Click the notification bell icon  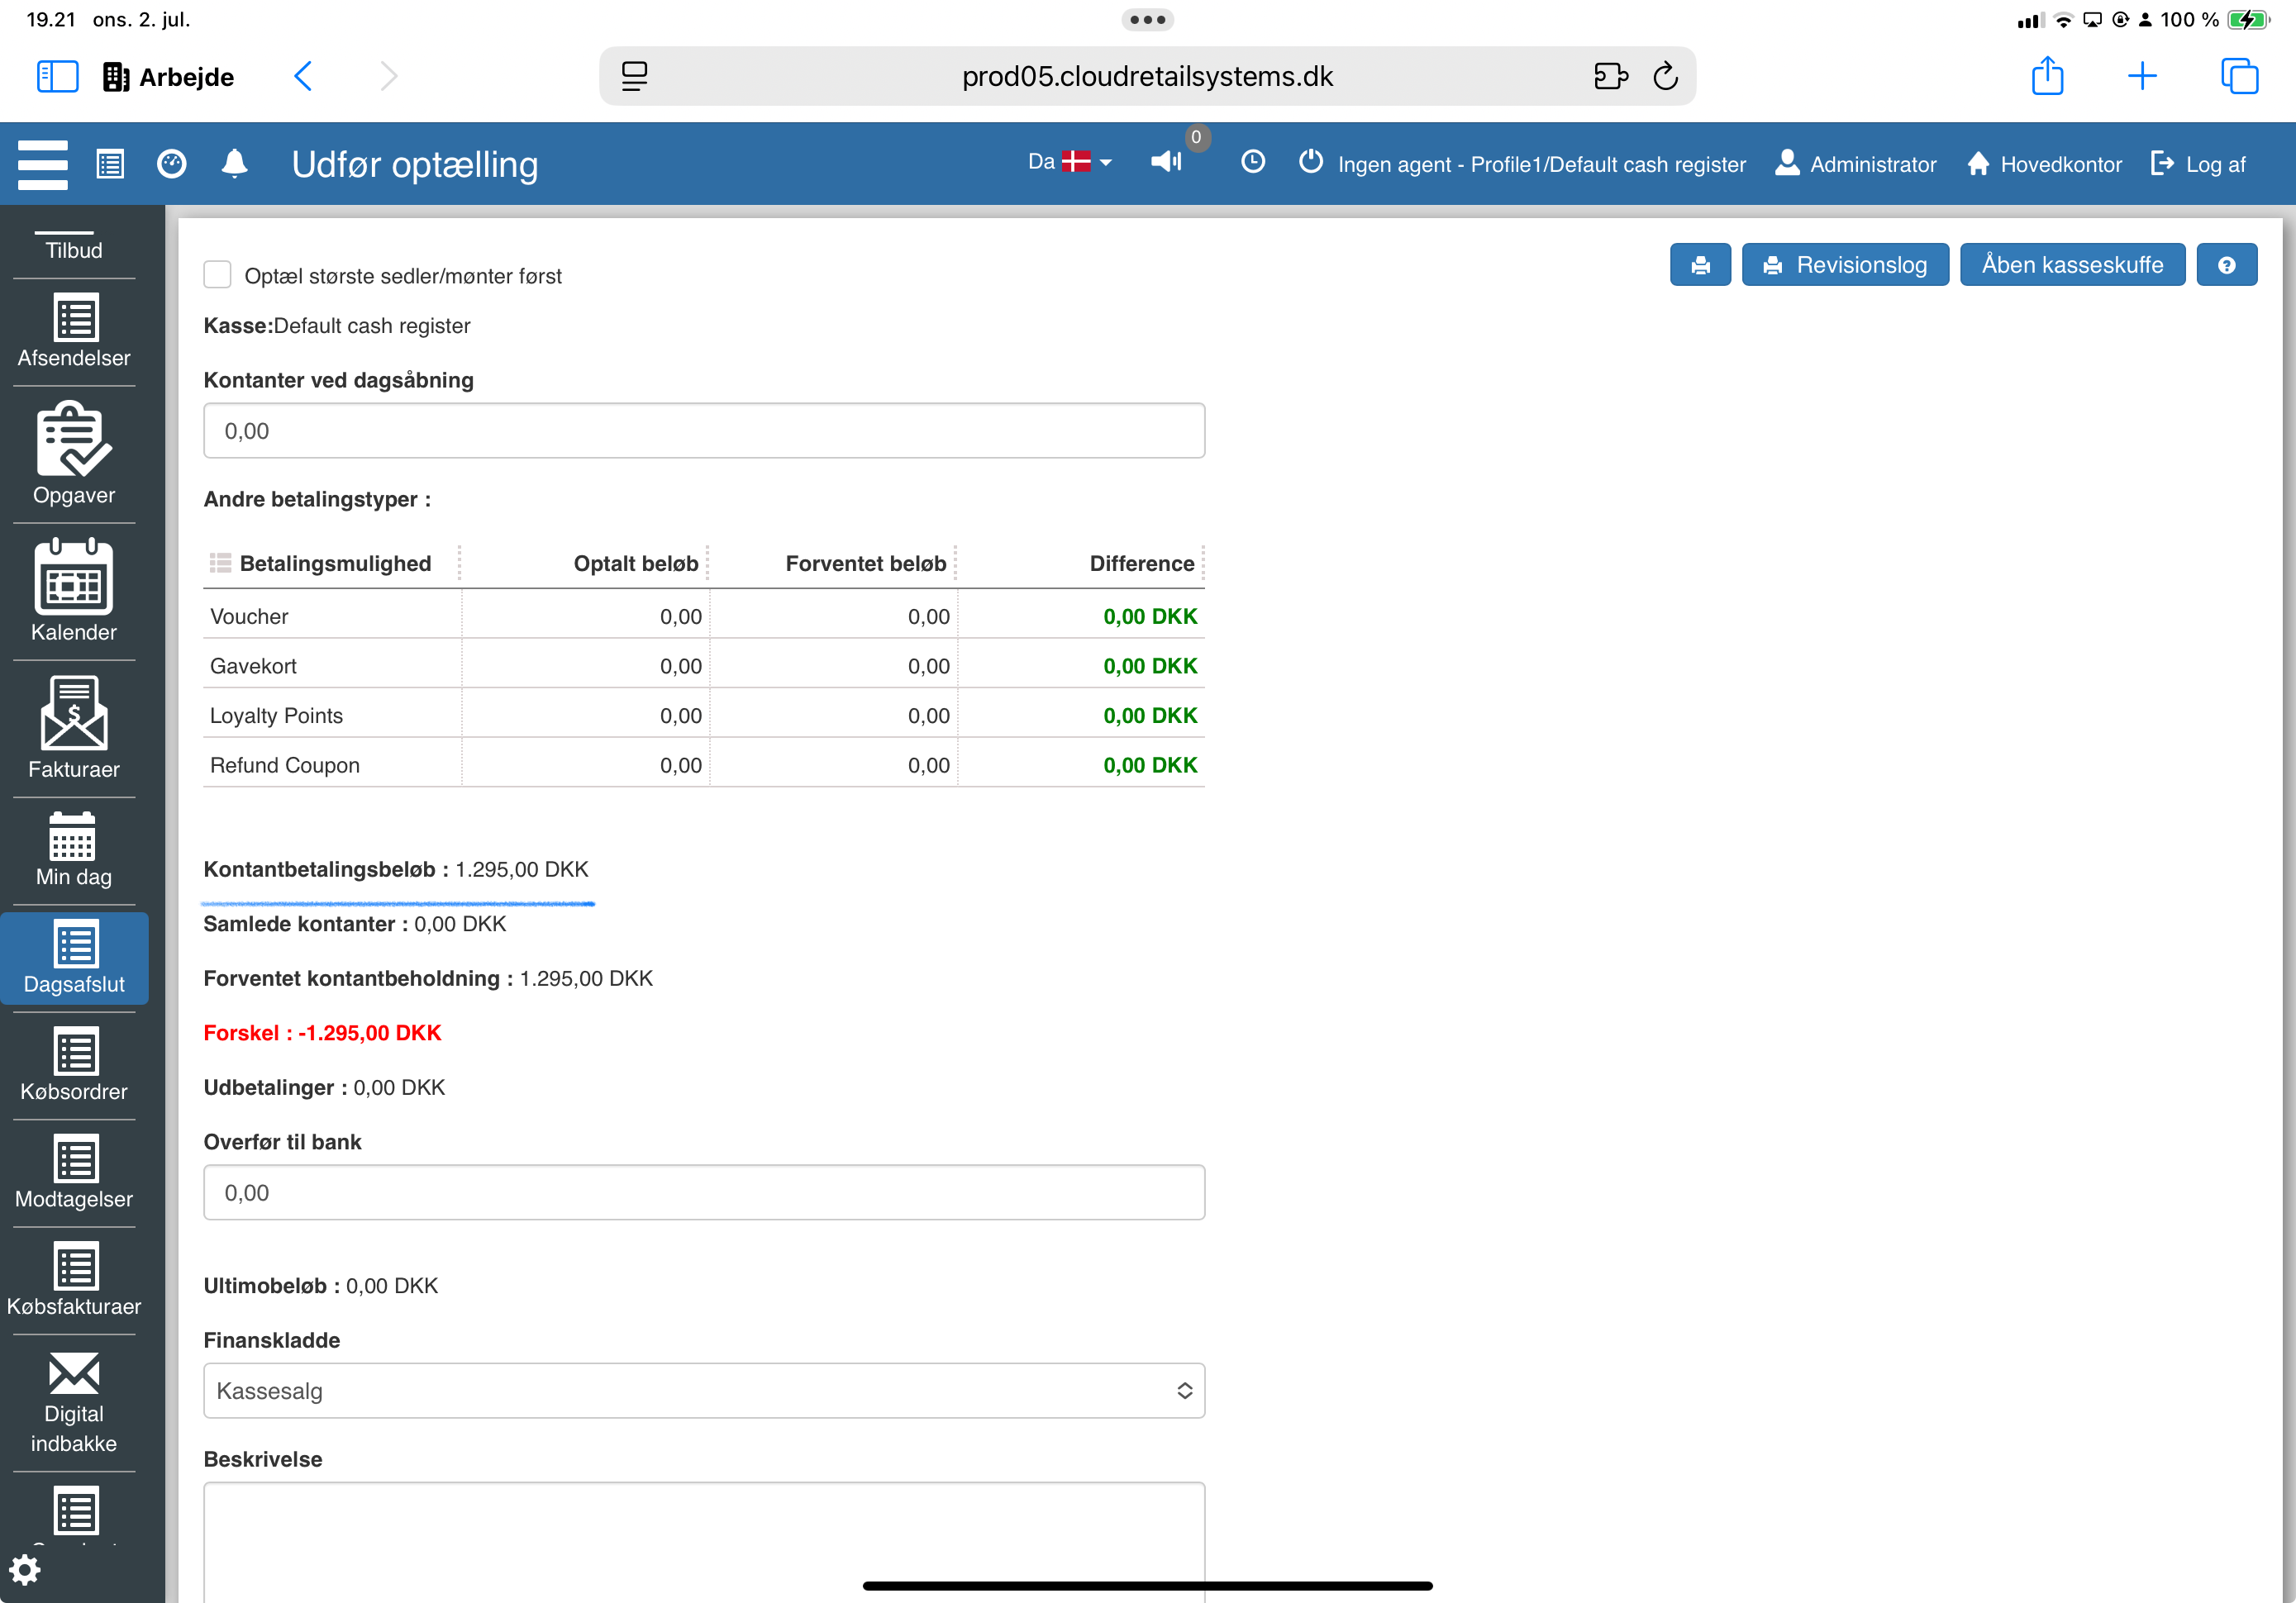tap(234, 164)
